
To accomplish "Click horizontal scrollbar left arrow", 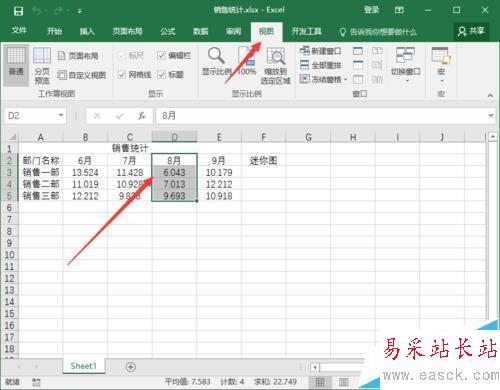I will 315,367.
